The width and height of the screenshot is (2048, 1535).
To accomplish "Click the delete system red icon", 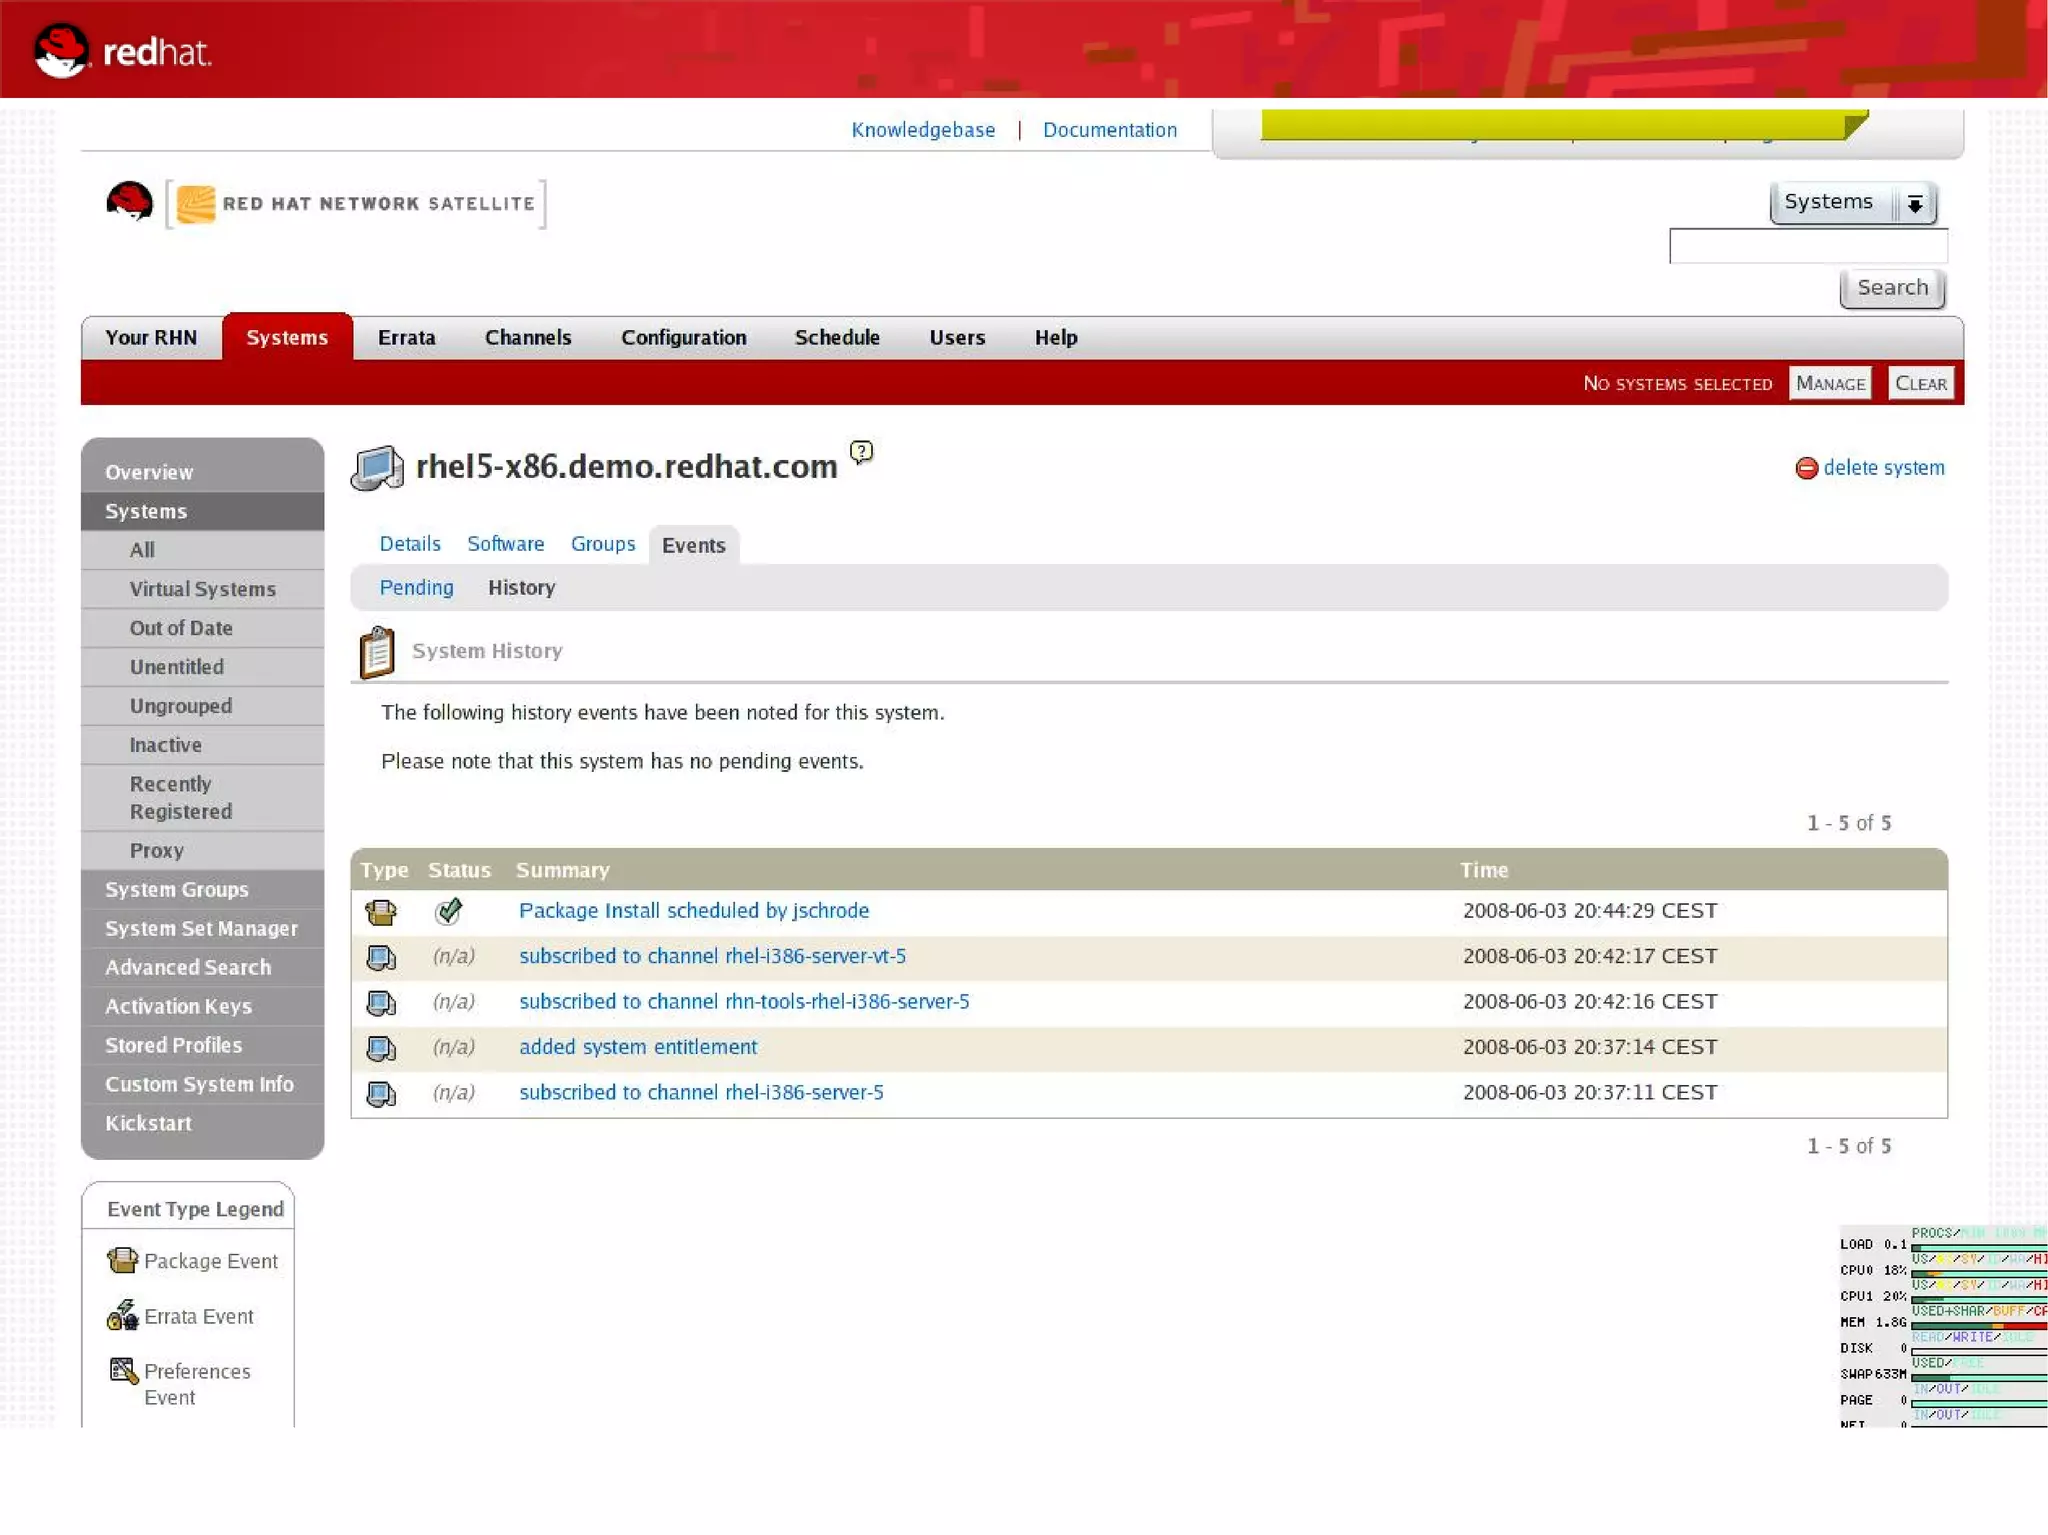I will coord(1806,468).
